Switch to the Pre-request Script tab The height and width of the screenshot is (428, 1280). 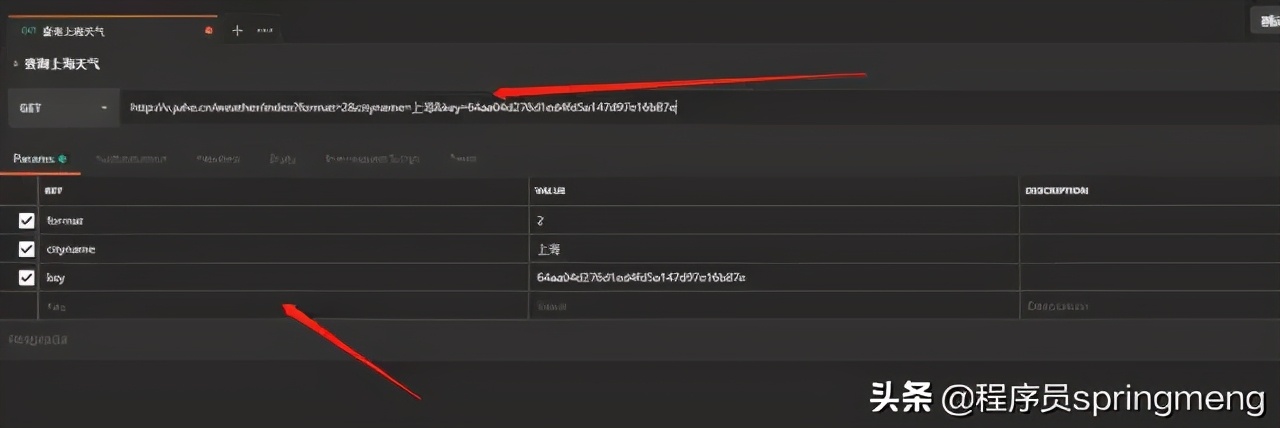click(x=372, y=159)
